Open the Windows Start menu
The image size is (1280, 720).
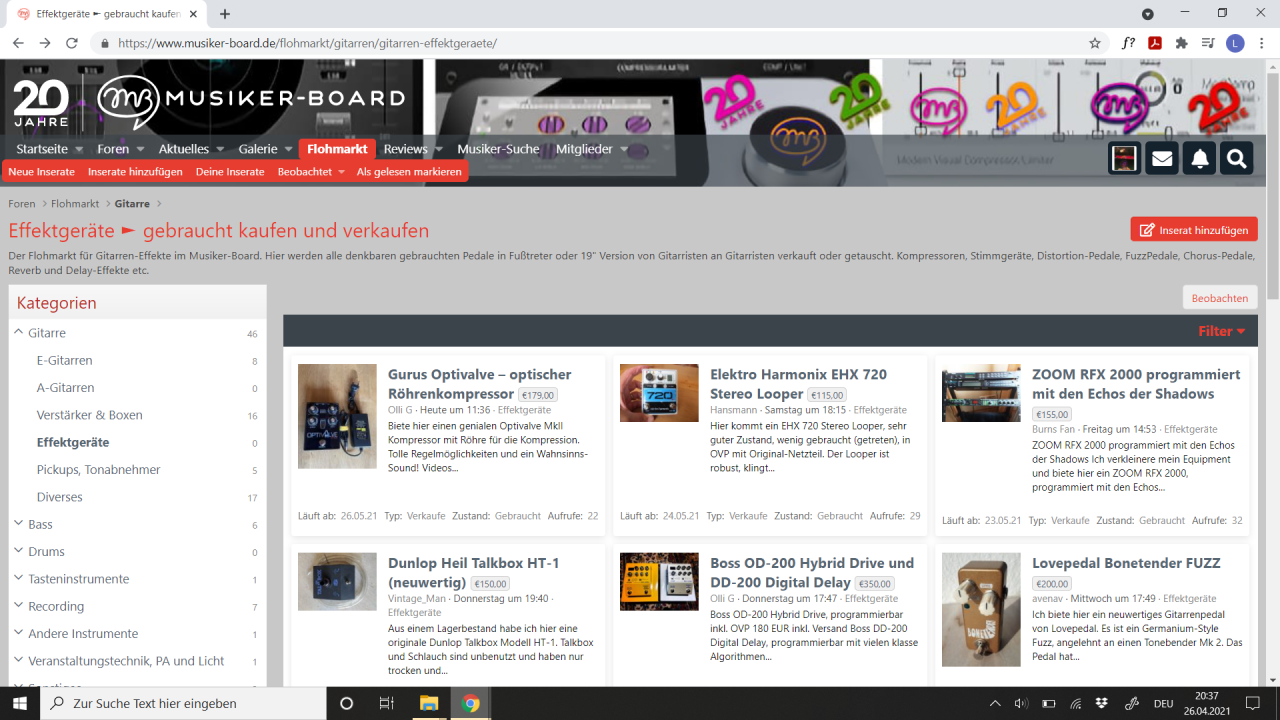[20, 703]
